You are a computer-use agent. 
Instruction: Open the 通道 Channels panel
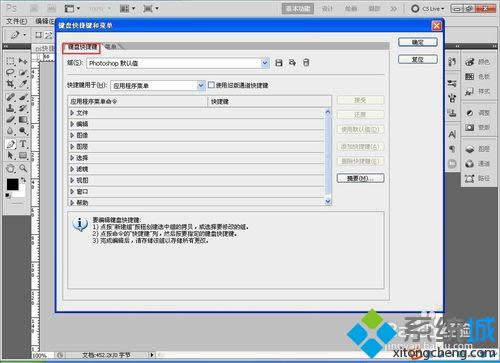(477, 164)
